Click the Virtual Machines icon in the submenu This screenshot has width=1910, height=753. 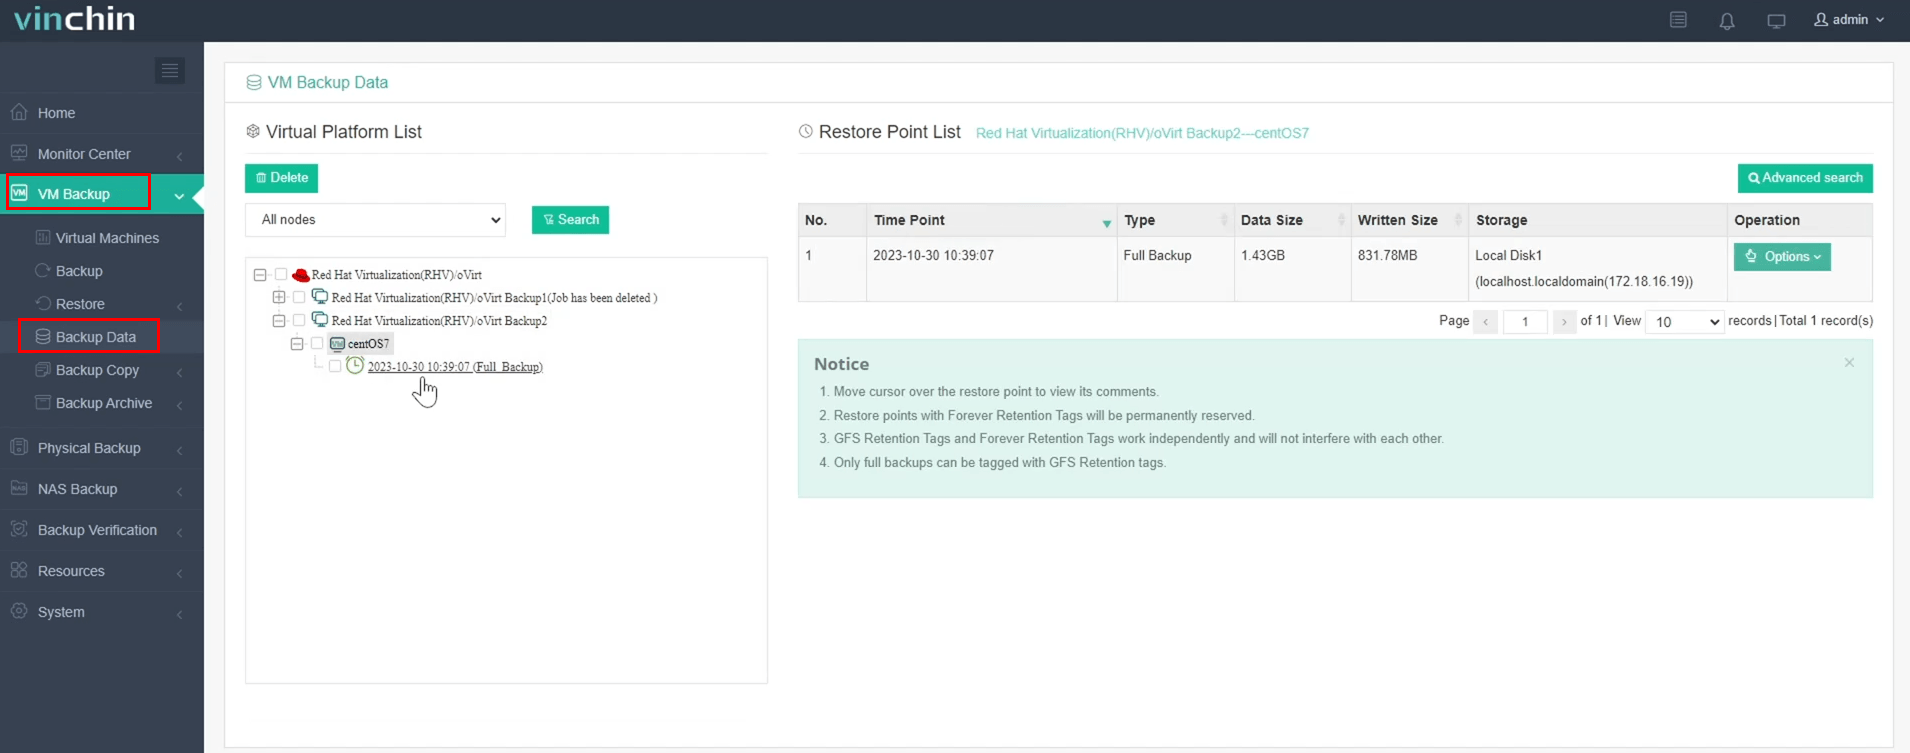point(43,238)
